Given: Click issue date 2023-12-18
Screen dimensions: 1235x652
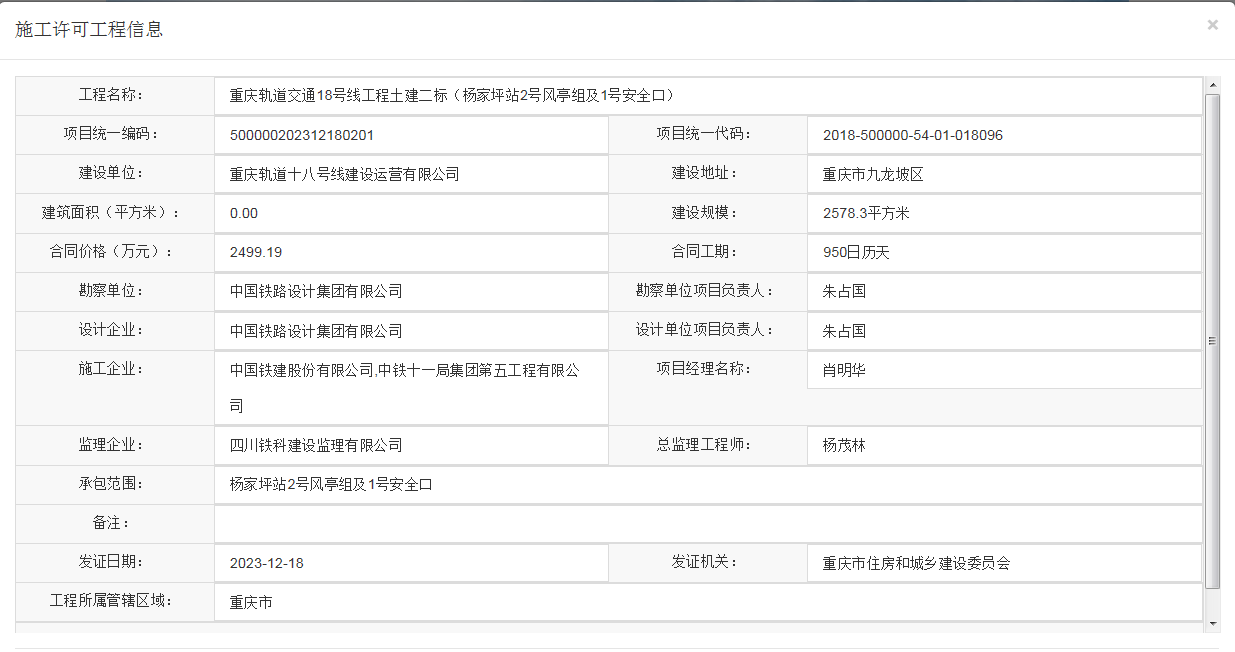Looking at the screenshot, I should pos(266,563).
